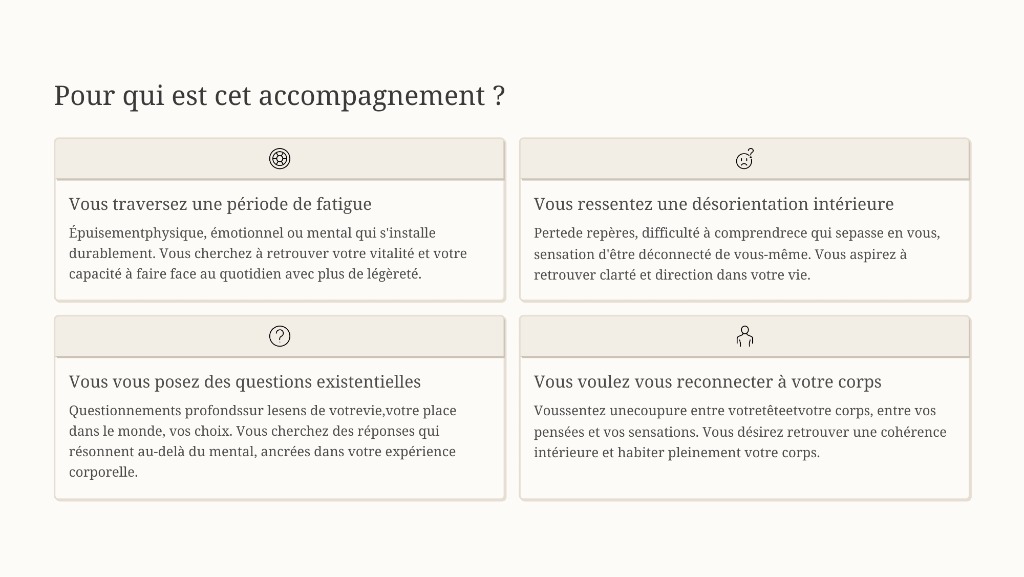
Task: Click the paragraph about regaining vitality and lightness
Action: [268, 254]
